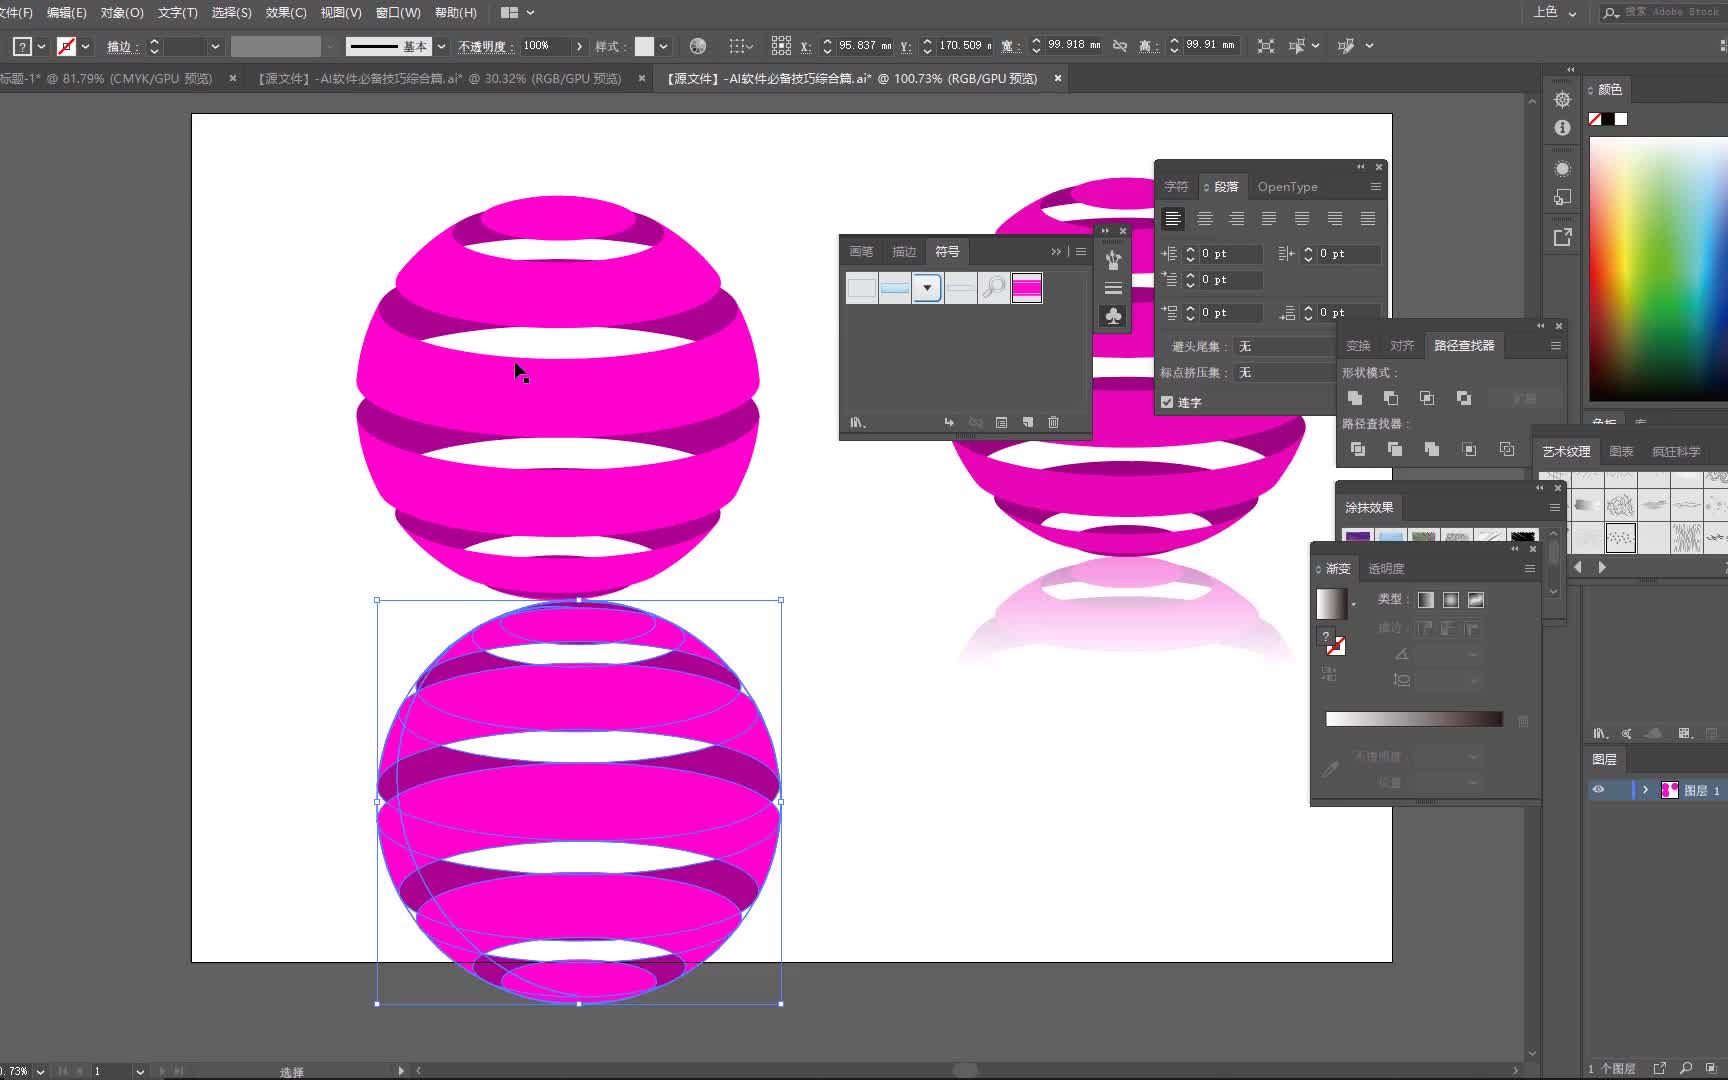Click Place Symbol Instance icon

(949, 423)
